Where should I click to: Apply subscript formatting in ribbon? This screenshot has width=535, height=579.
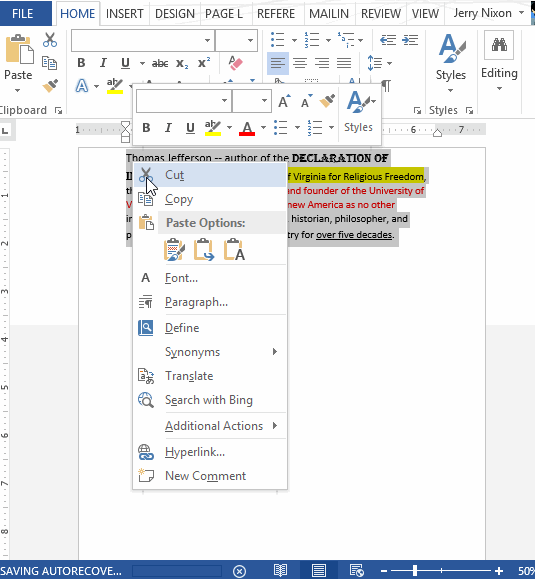(182, 64)
